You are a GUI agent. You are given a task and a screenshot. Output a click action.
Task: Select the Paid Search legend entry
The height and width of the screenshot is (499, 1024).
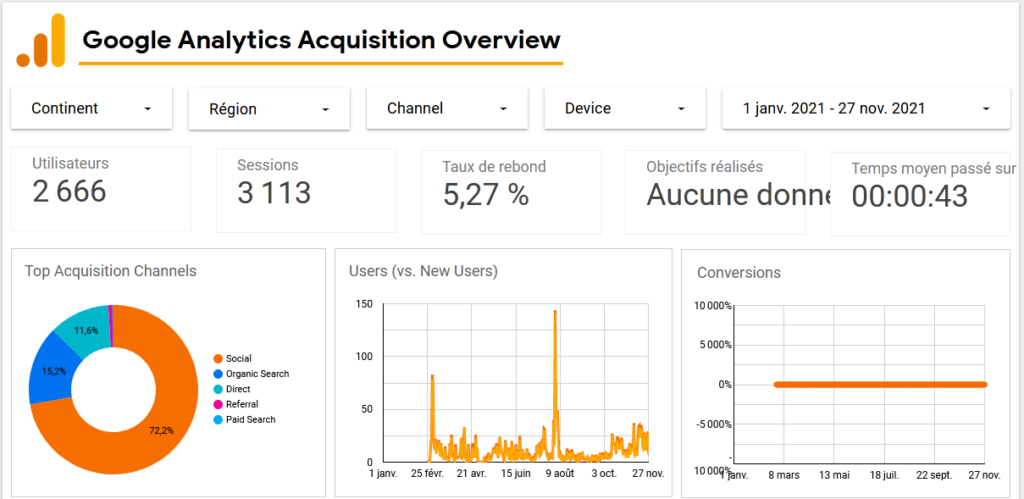250,419
